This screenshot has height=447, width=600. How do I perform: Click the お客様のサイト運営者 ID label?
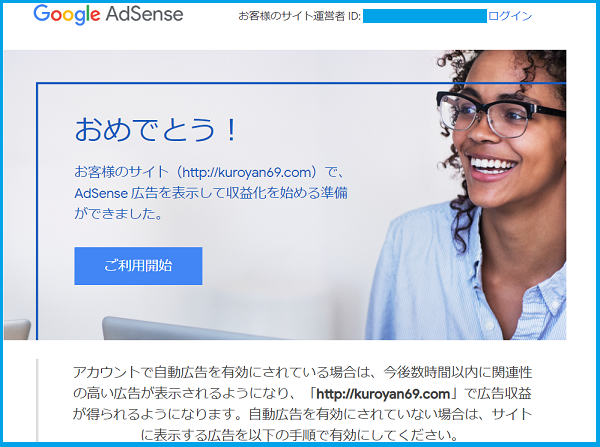pyautogui.click(x=299, y=16)
